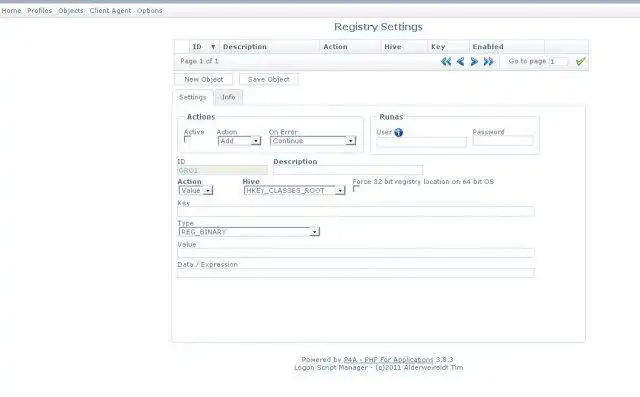This screenshot has height=397, width=640.
Task: Confirm go-to-page with green checkmark
Action: coord(580,62)
